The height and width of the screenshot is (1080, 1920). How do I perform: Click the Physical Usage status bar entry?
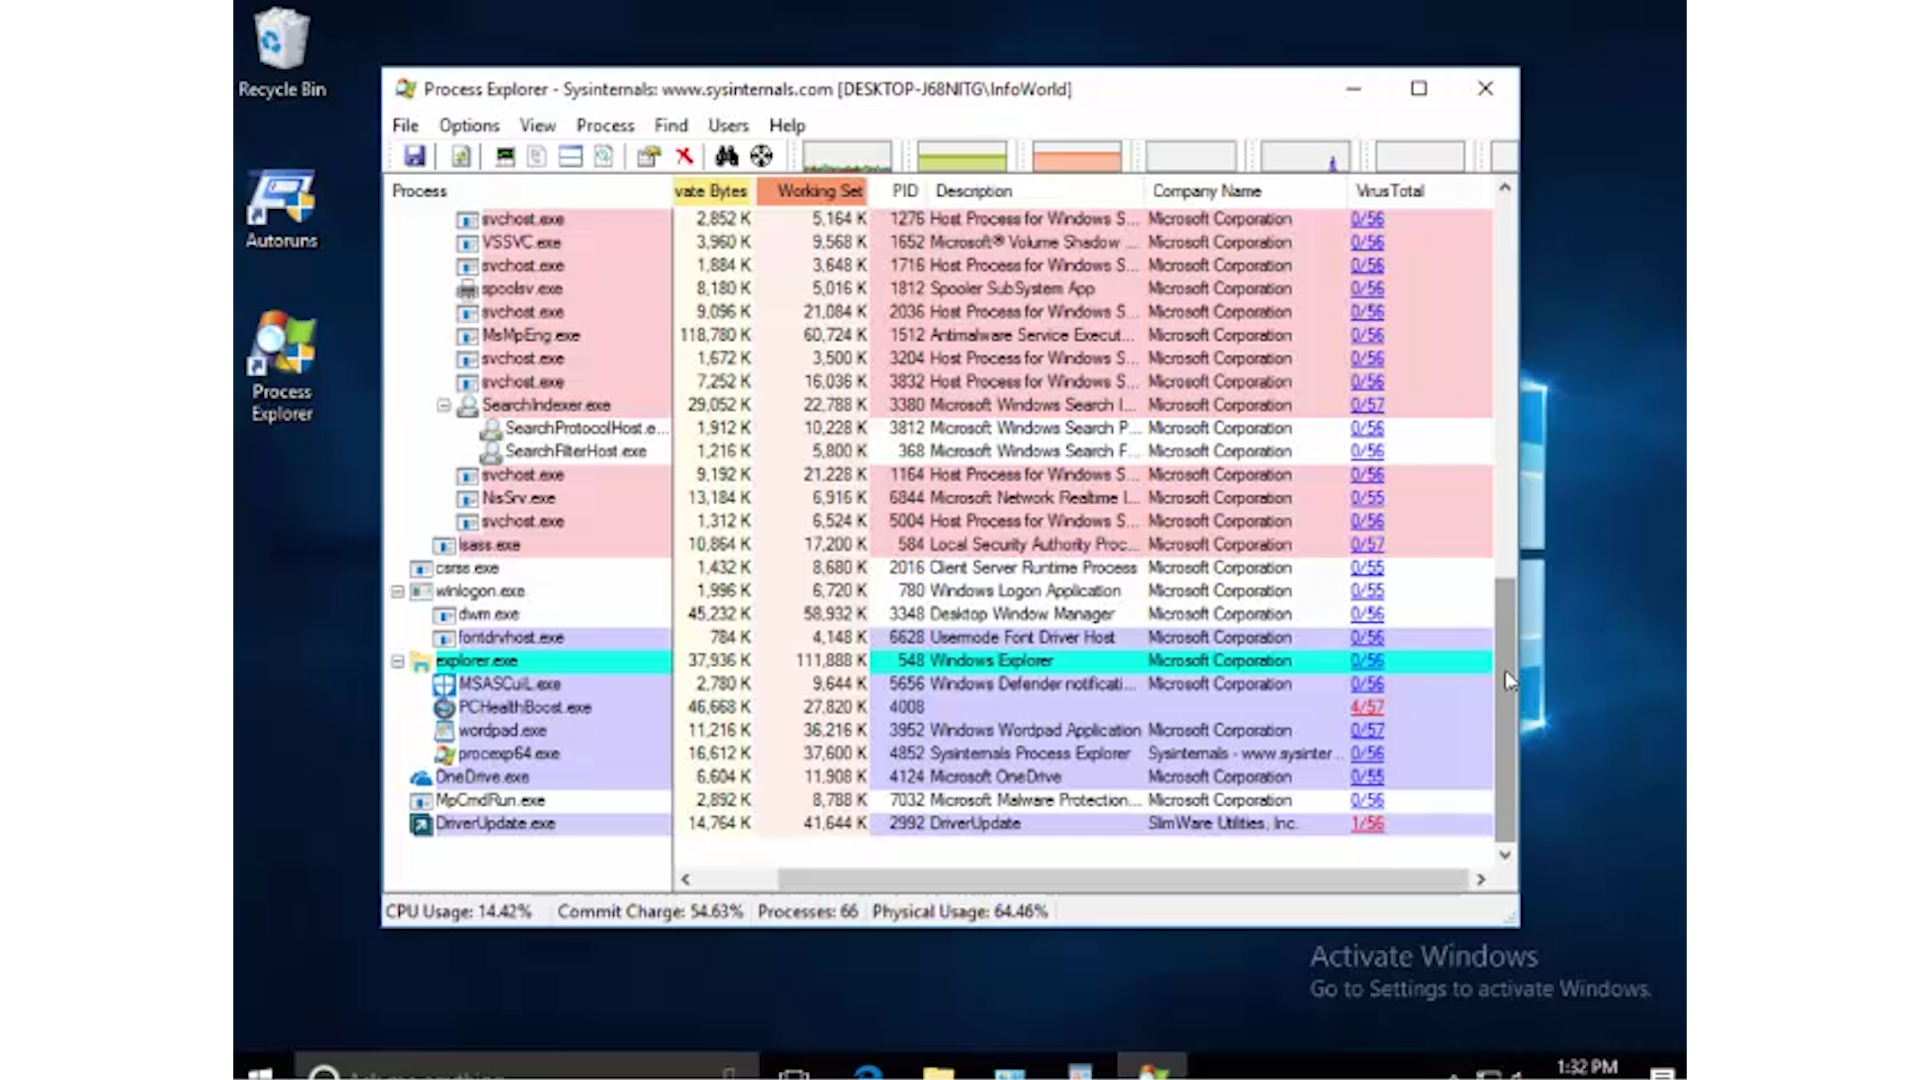960,912
